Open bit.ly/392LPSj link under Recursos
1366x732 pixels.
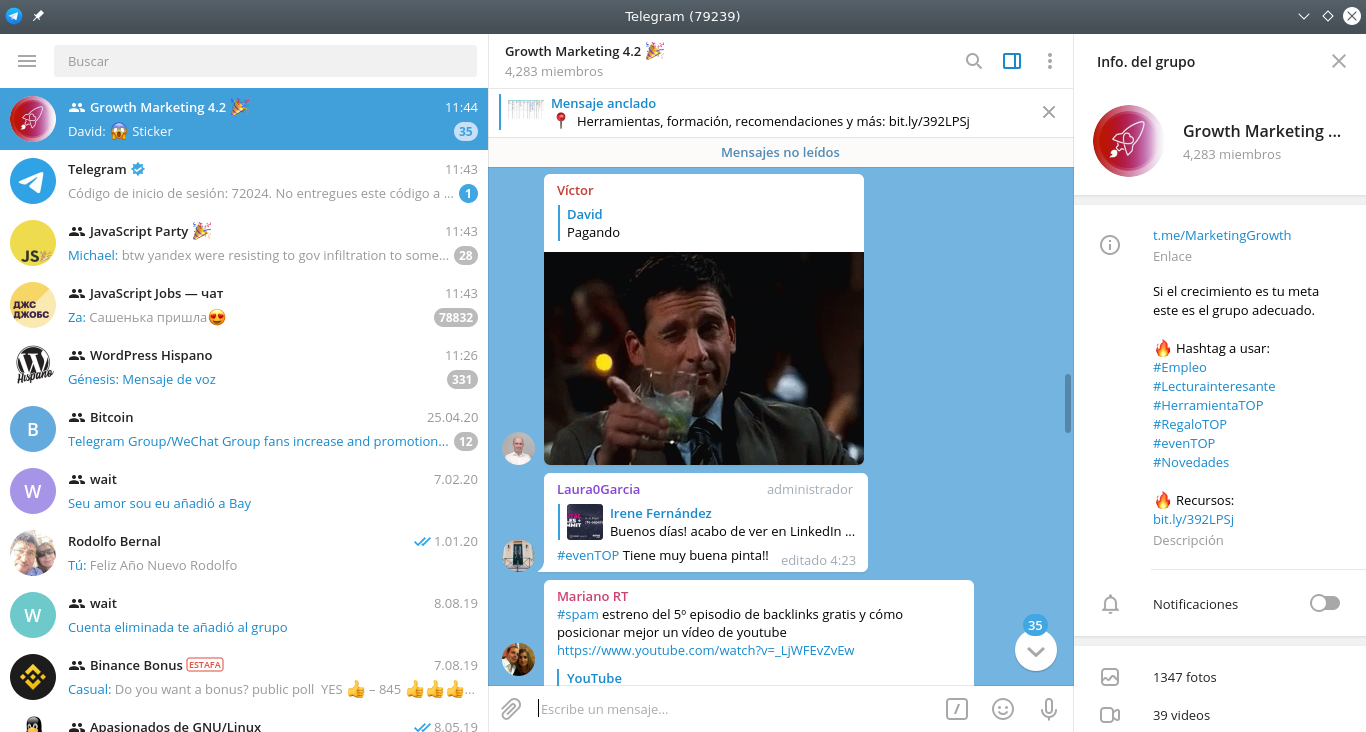coord(1193,519)
